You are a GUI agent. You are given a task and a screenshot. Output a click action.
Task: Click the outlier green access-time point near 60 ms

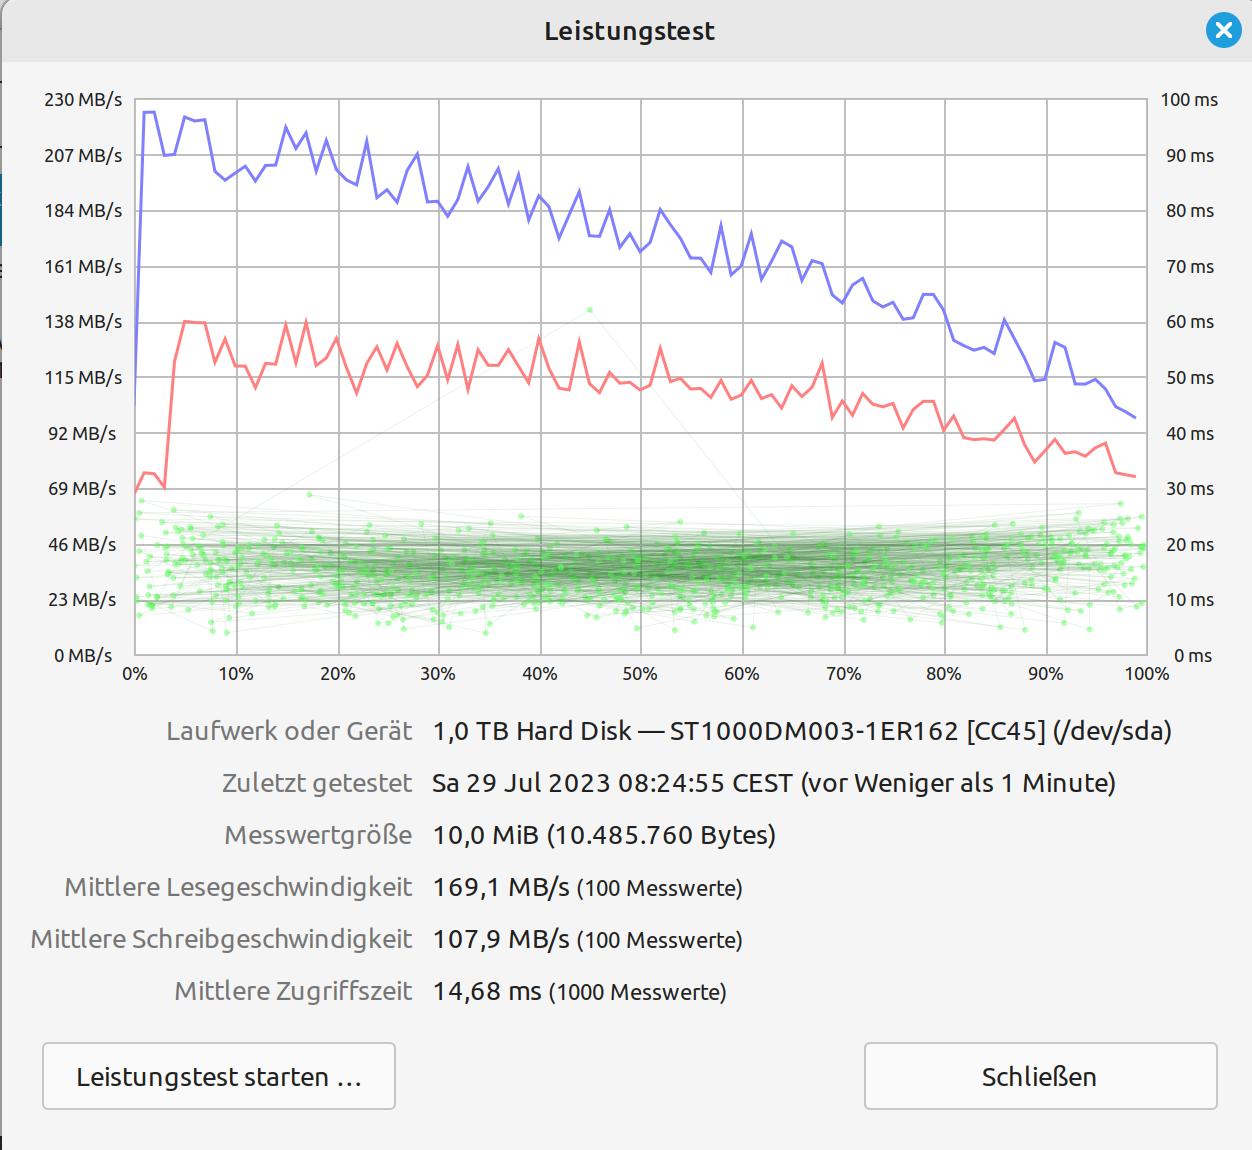[590, 310]
